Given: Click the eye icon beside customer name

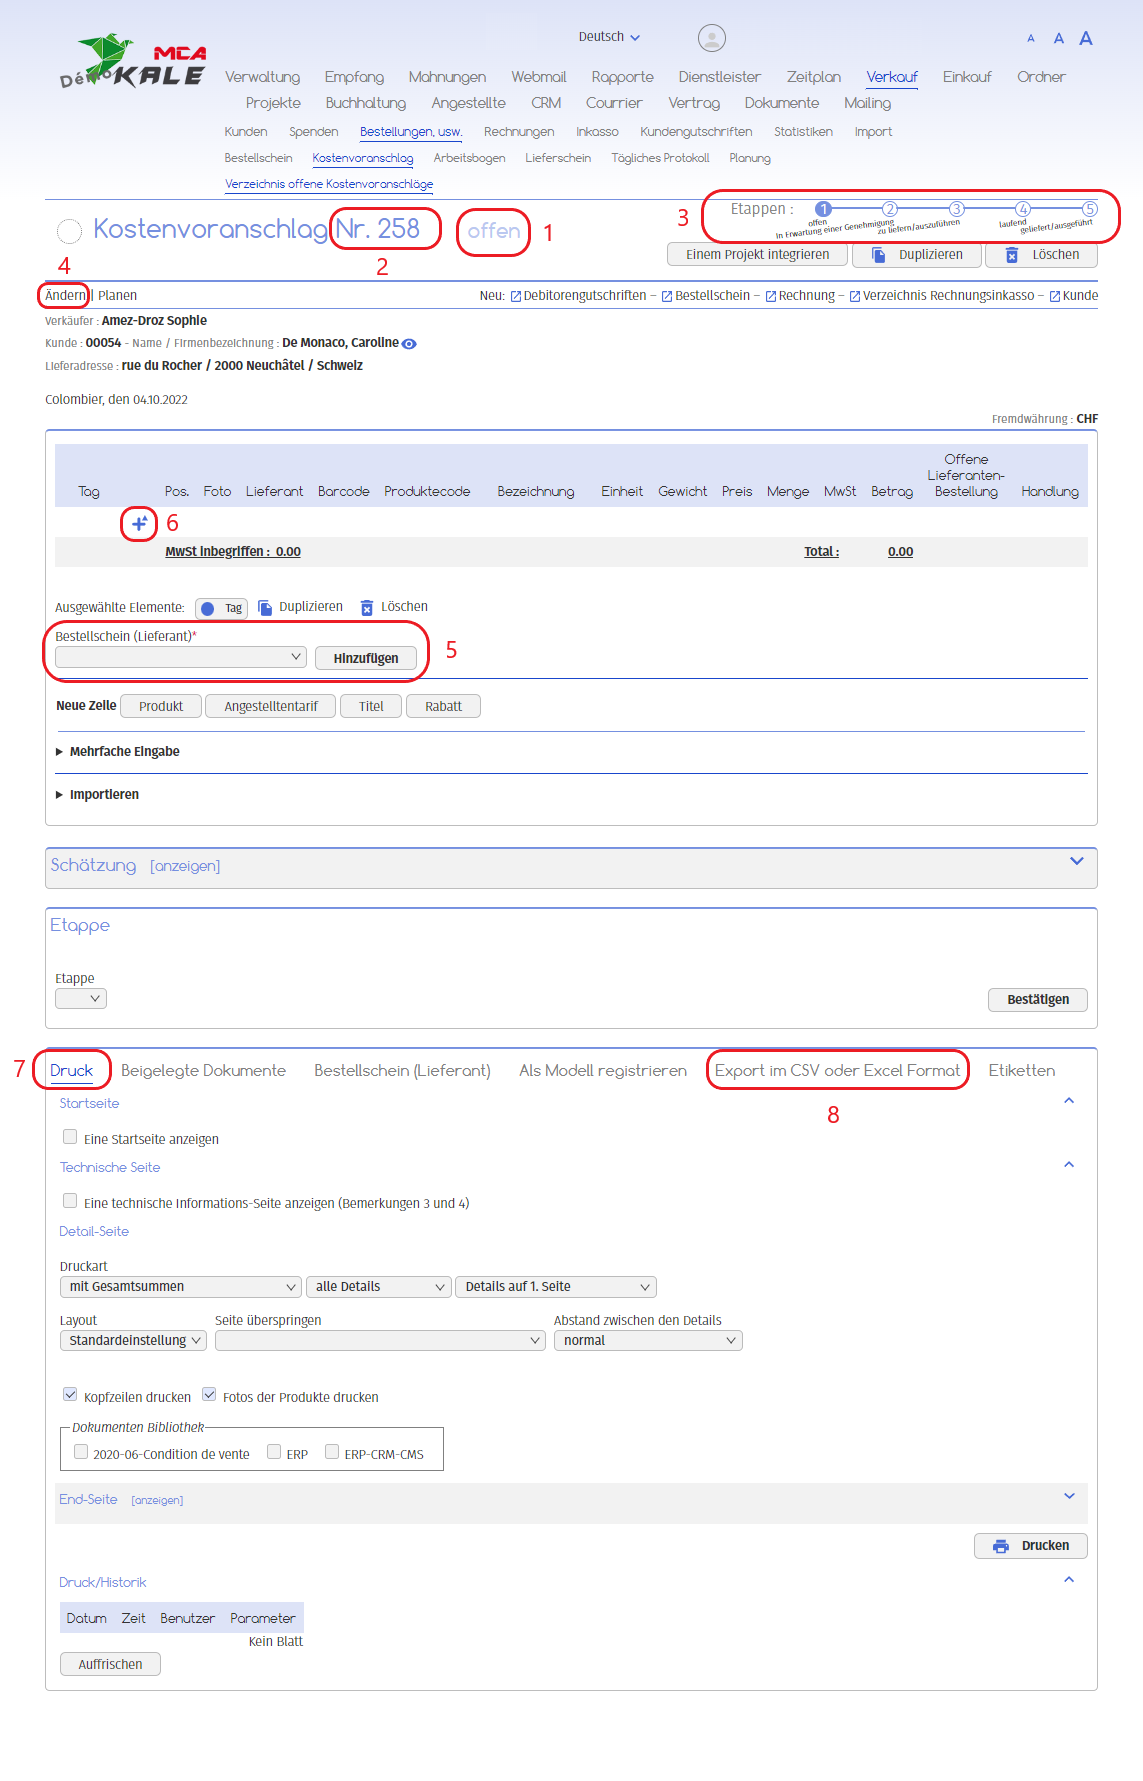Looking at the screenshot, I should [x=409, y=344].
